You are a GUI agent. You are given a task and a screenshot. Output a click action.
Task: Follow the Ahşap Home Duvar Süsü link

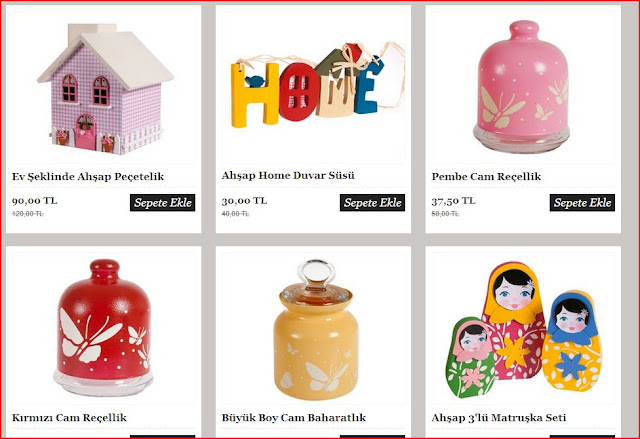288,175
